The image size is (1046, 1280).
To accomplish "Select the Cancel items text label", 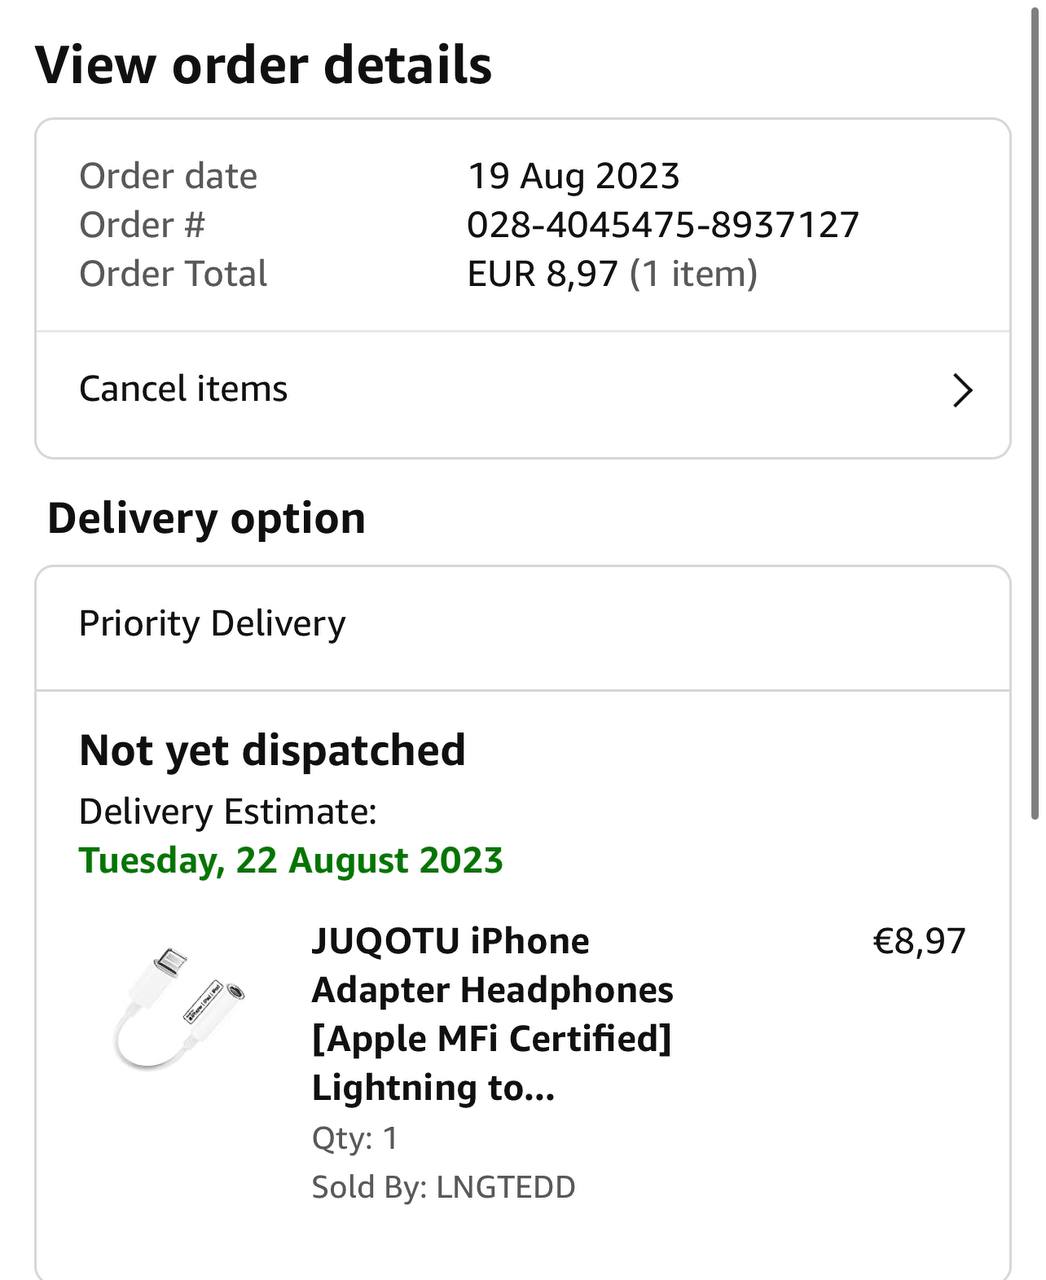I will click(x=183, y=389).
